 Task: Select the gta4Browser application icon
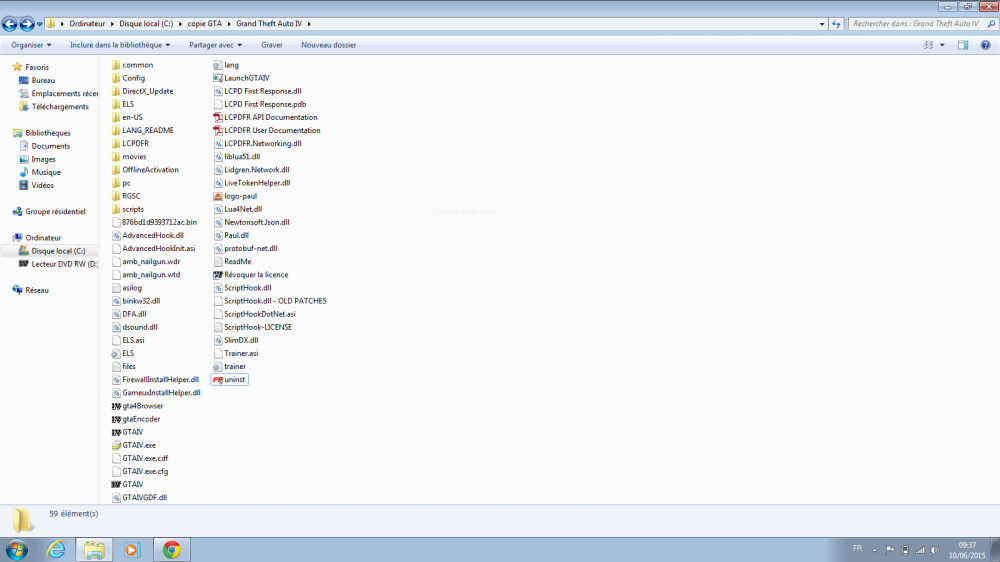pyautogui.click(x=115, y=406)
